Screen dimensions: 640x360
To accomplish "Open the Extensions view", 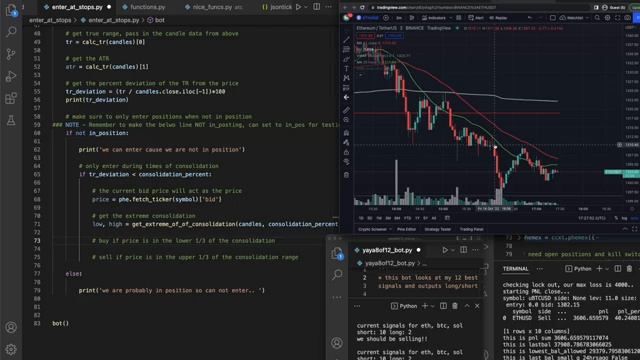I will click(x=11, y=98).
